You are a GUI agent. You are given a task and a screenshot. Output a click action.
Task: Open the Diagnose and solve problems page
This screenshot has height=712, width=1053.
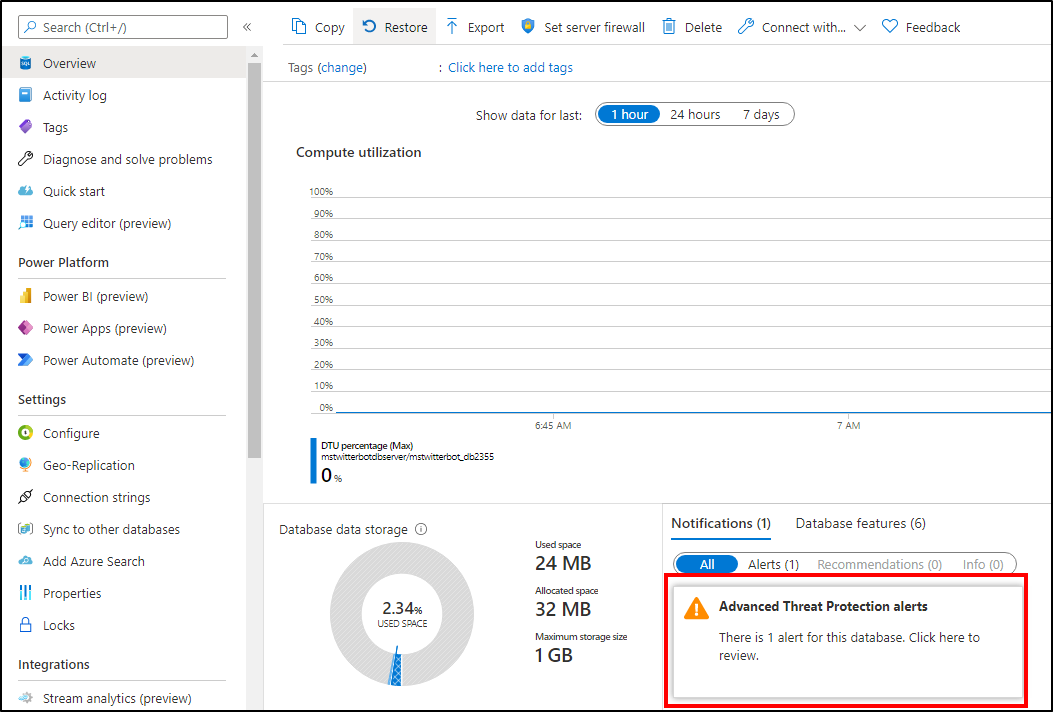point(129,159)
